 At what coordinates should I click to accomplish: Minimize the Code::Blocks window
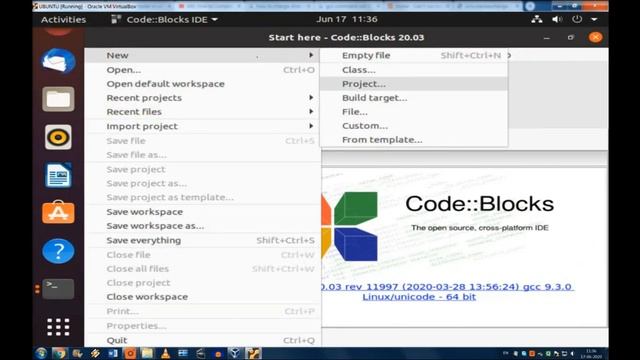pos(547,38)
